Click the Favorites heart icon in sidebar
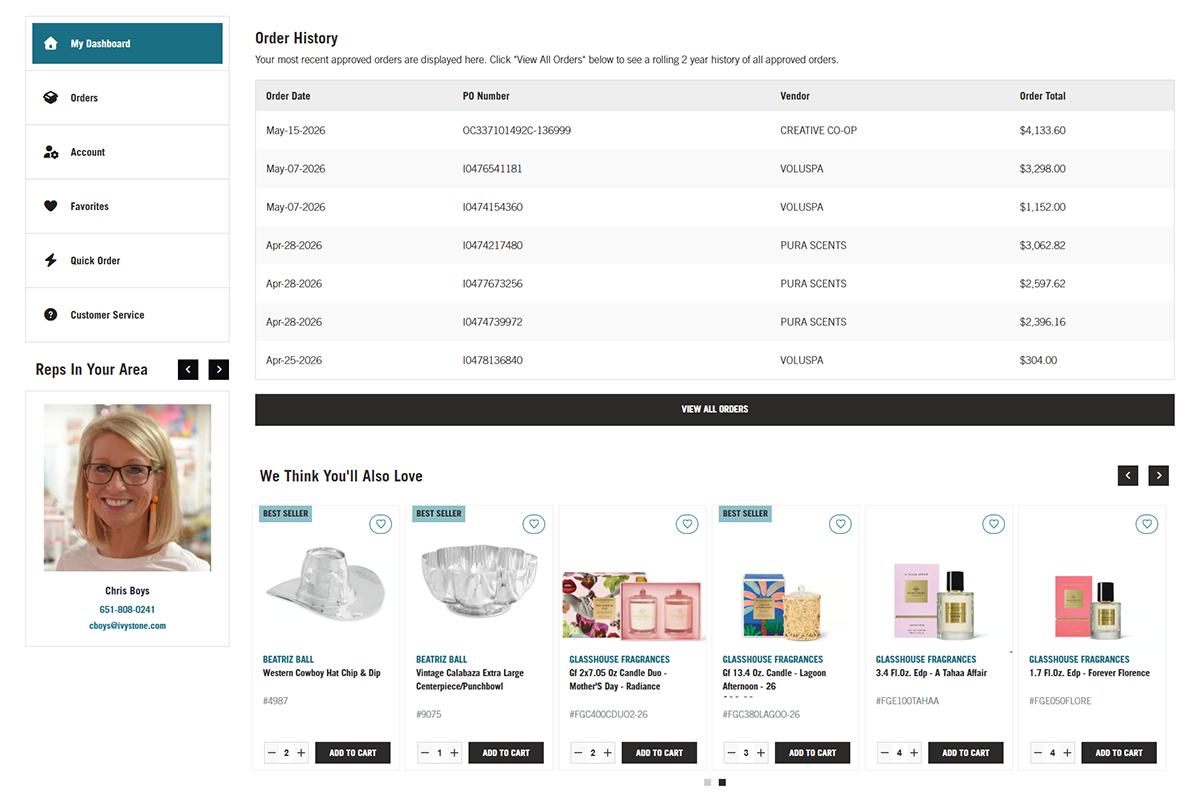This screenshot has height=800, width=1200. (x=51, y=206)
